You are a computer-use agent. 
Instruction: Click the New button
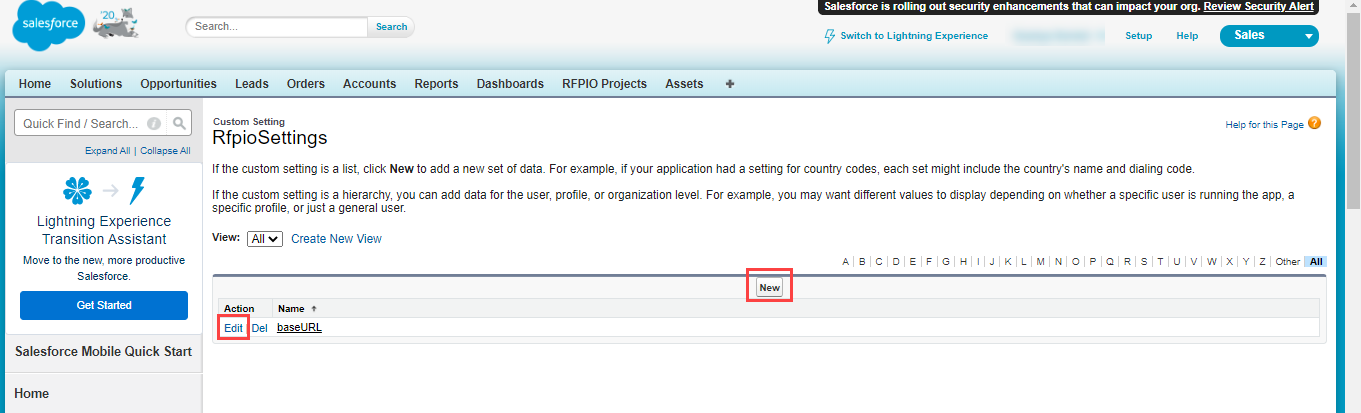pyautogui.click(x=769, y=288)
